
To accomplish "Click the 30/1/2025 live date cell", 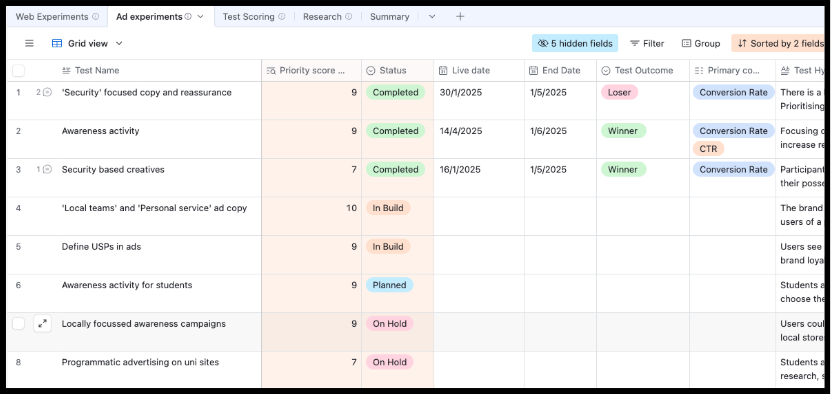I will (x=479, y=100).
